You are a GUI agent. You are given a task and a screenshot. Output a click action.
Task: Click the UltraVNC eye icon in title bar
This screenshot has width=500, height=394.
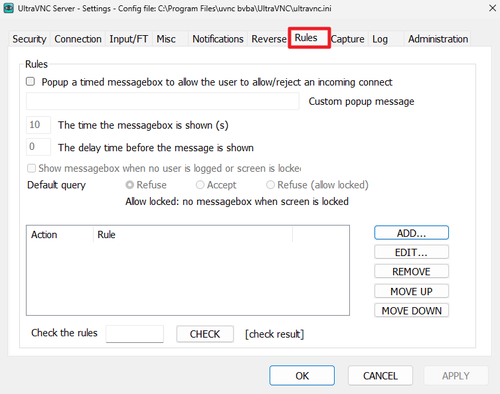click(8, 8)
